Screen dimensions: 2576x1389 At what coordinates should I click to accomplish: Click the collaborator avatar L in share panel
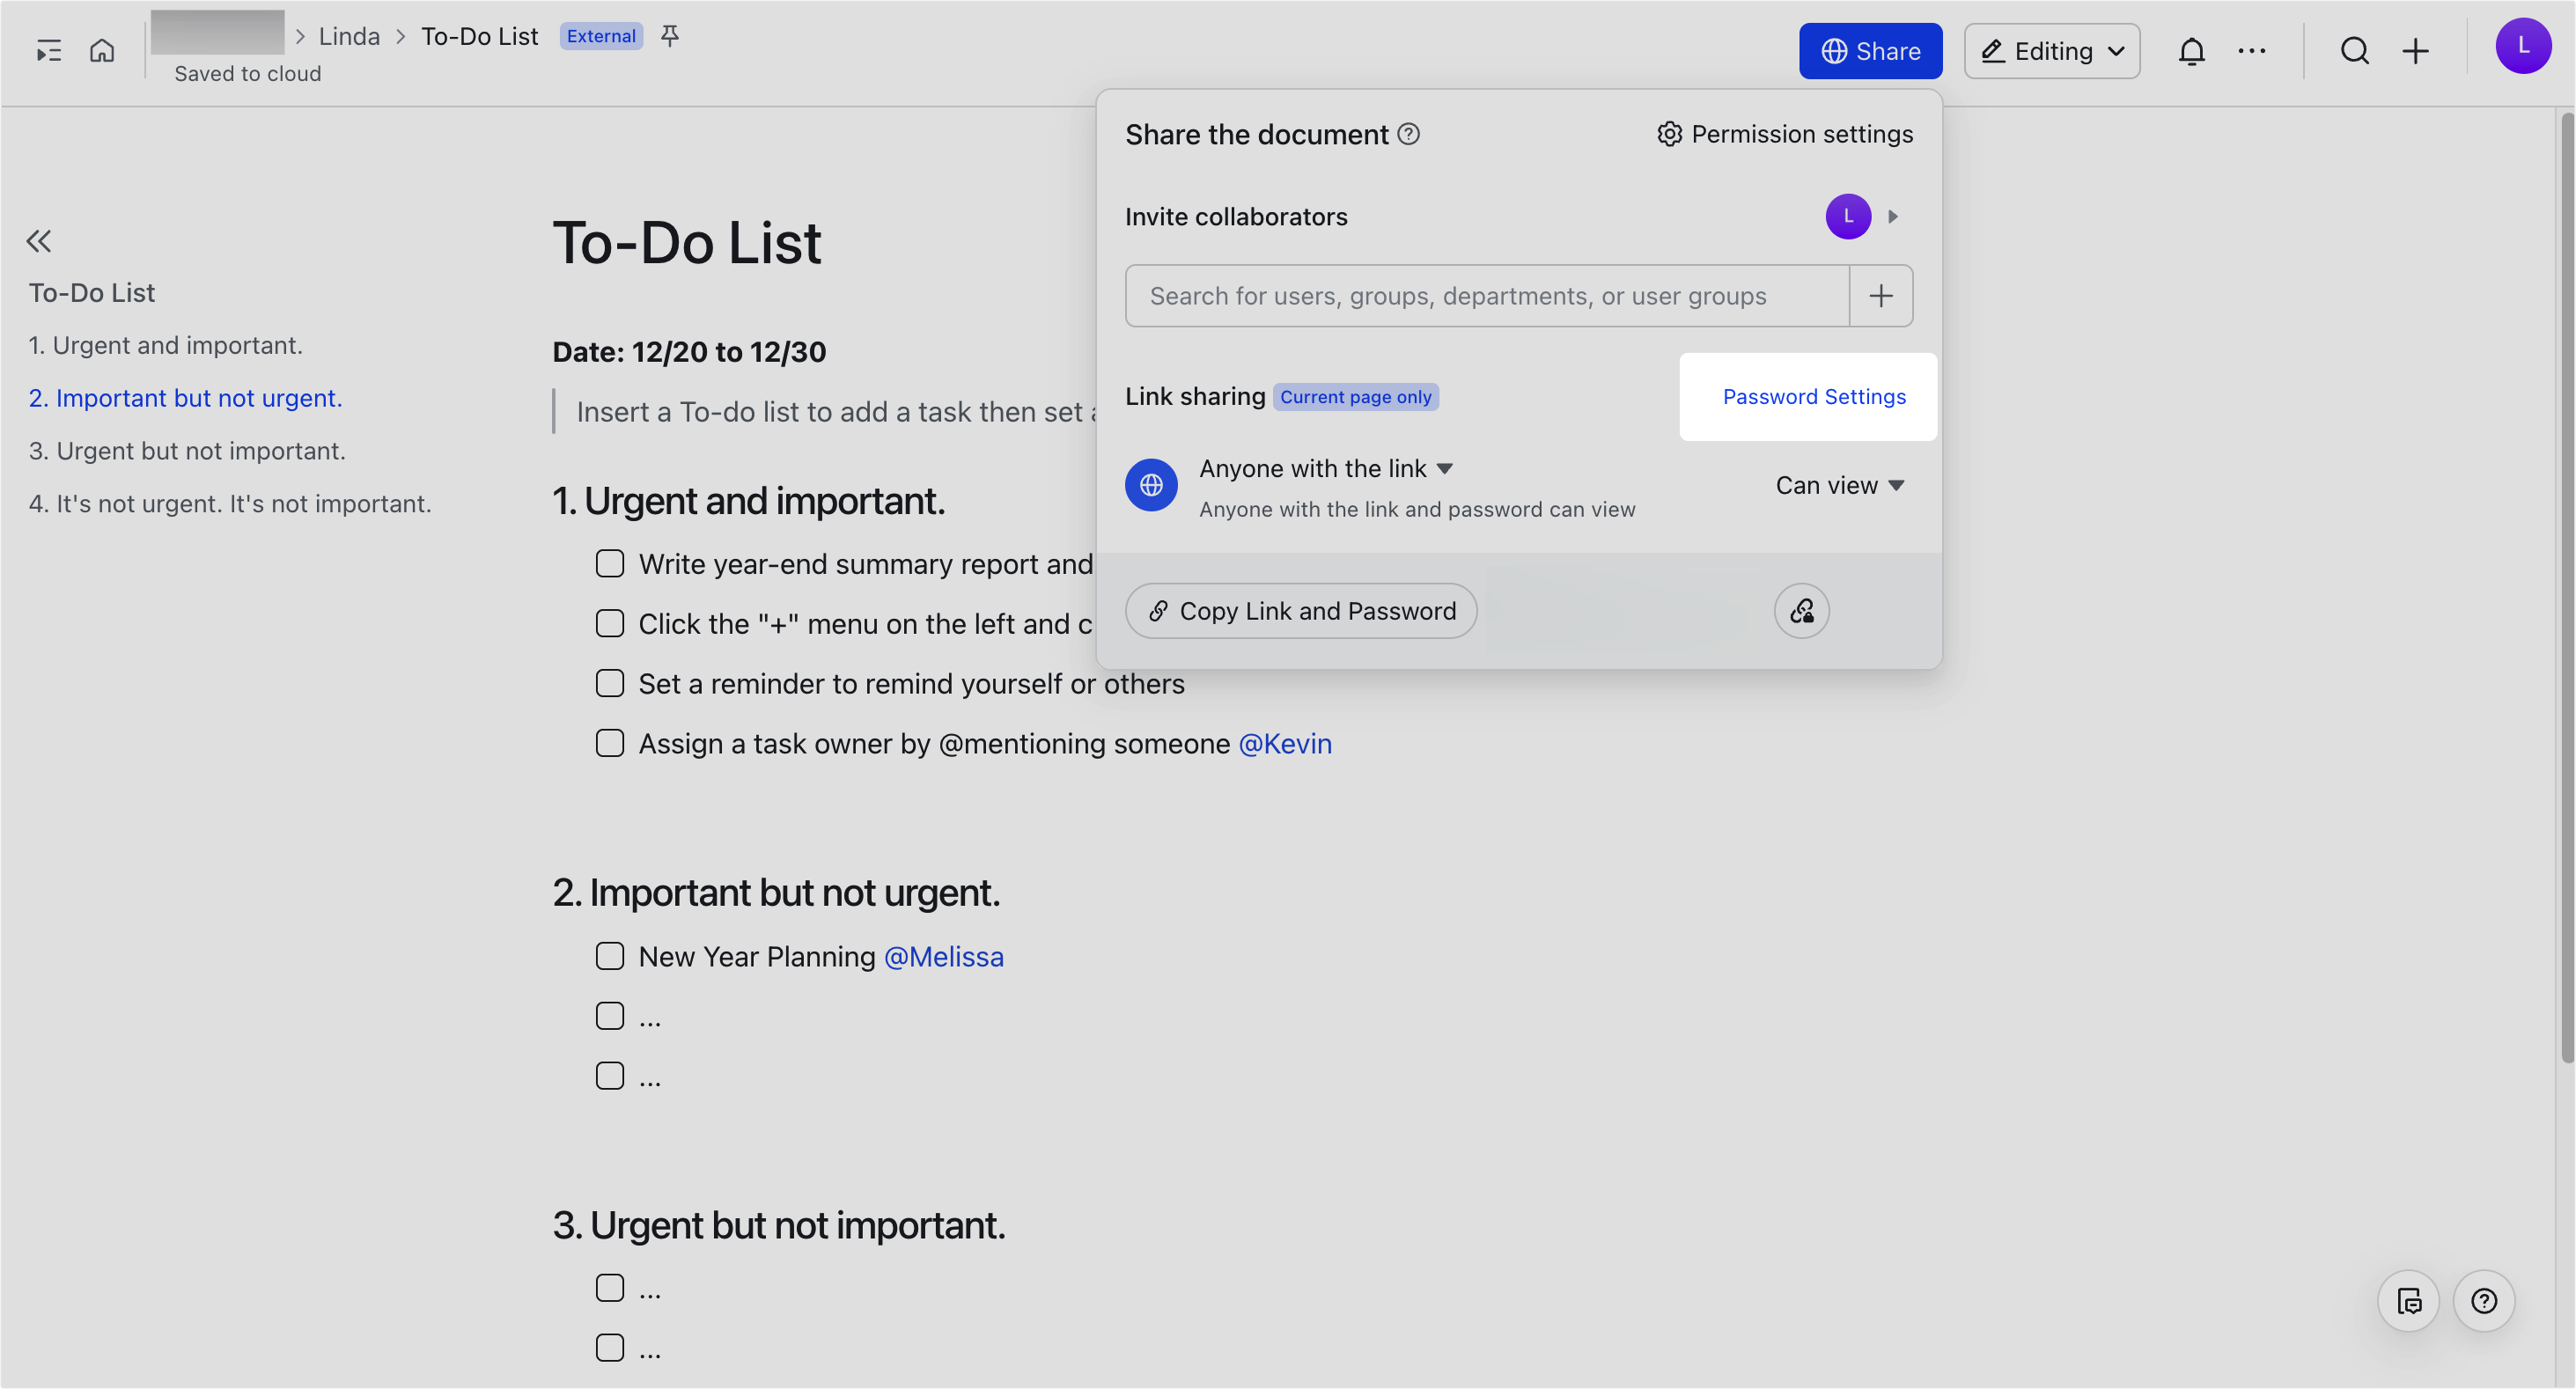point(1848,216)
